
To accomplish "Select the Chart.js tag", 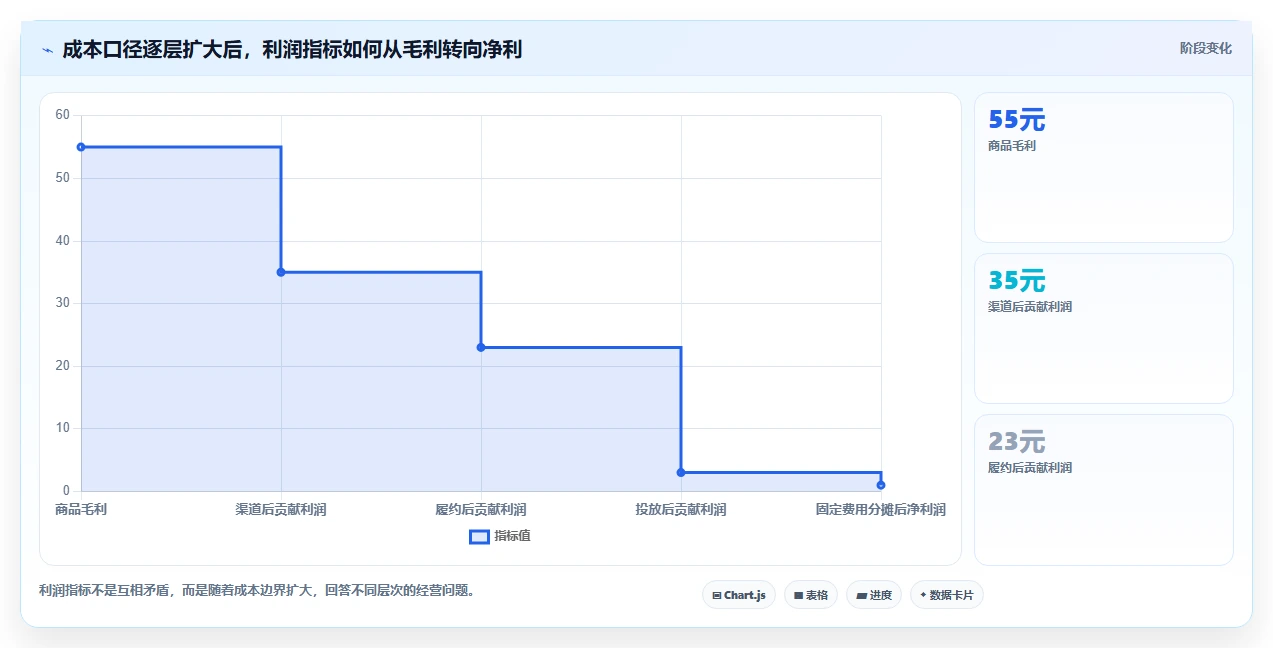I will click(x=739, y=595).
